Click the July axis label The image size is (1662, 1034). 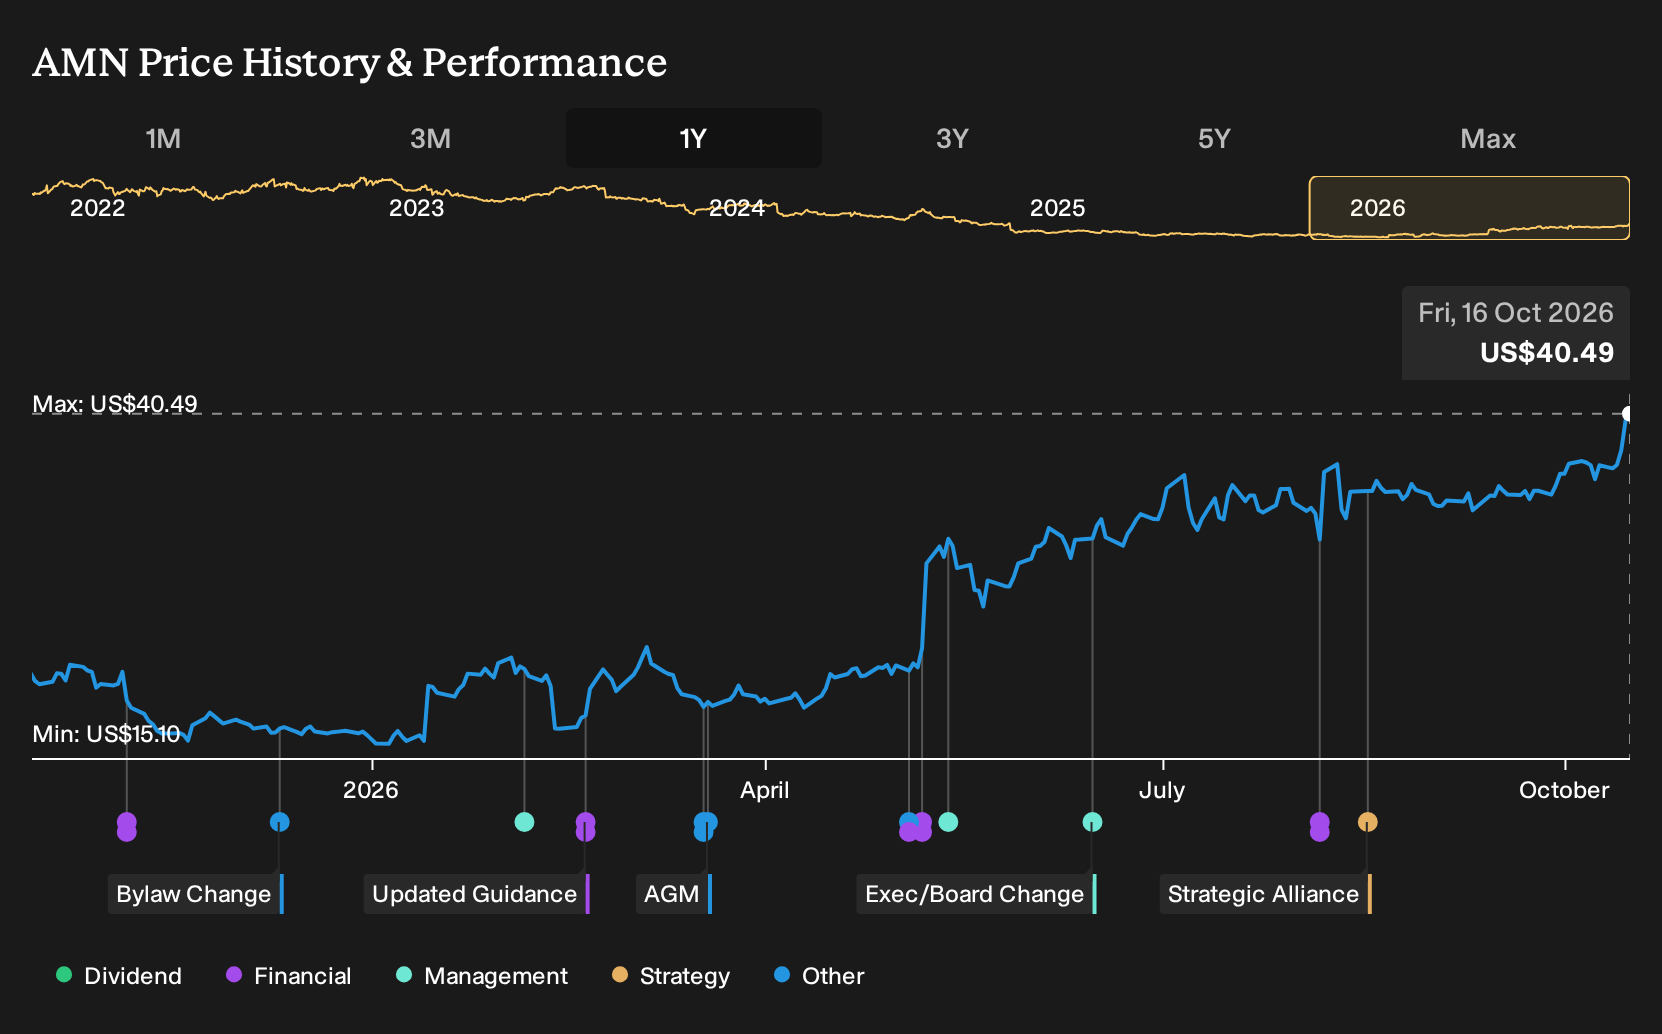click(x=1162, y=790)
